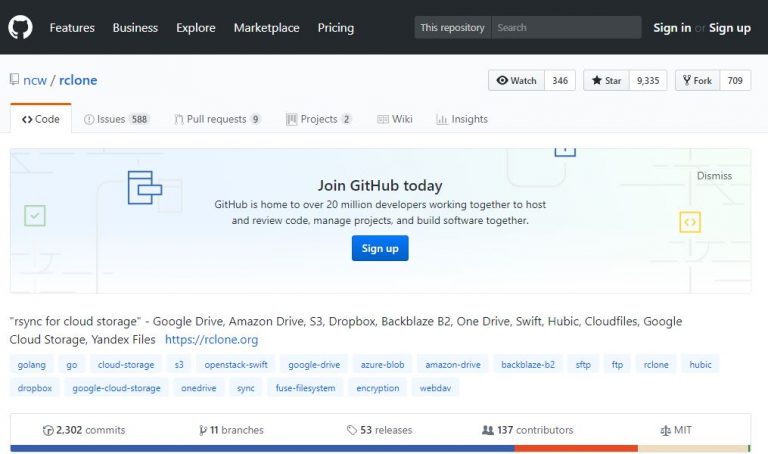Image resolution: width=768 pixels, height=454 pixels.
Task: Click the star icon on Star button
Action: 597,80
